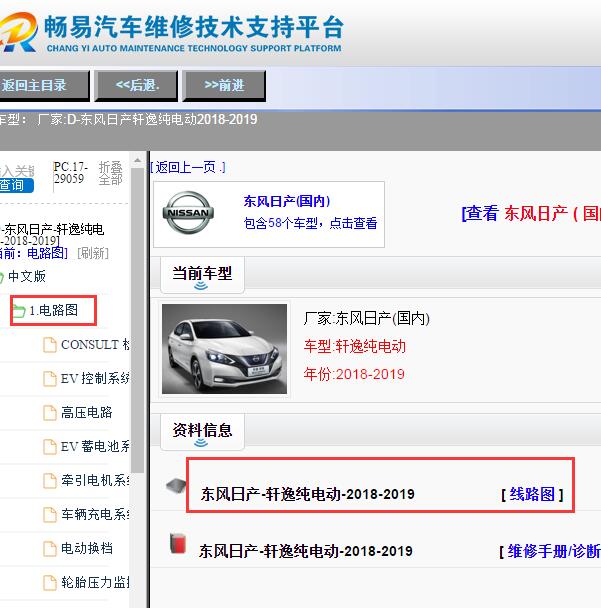
Task: Go back with the <<后退 button
Action: 136,86
